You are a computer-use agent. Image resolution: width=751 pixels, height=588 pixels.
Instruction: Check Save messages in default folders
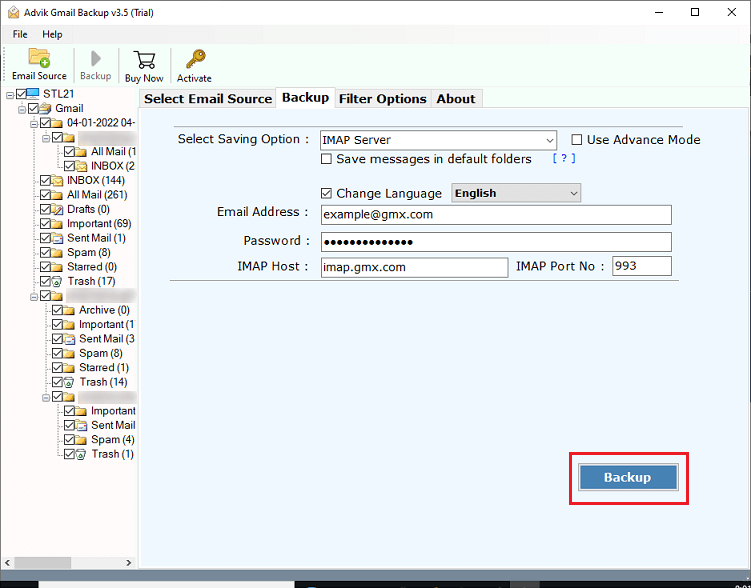click(x=326, y=159)
